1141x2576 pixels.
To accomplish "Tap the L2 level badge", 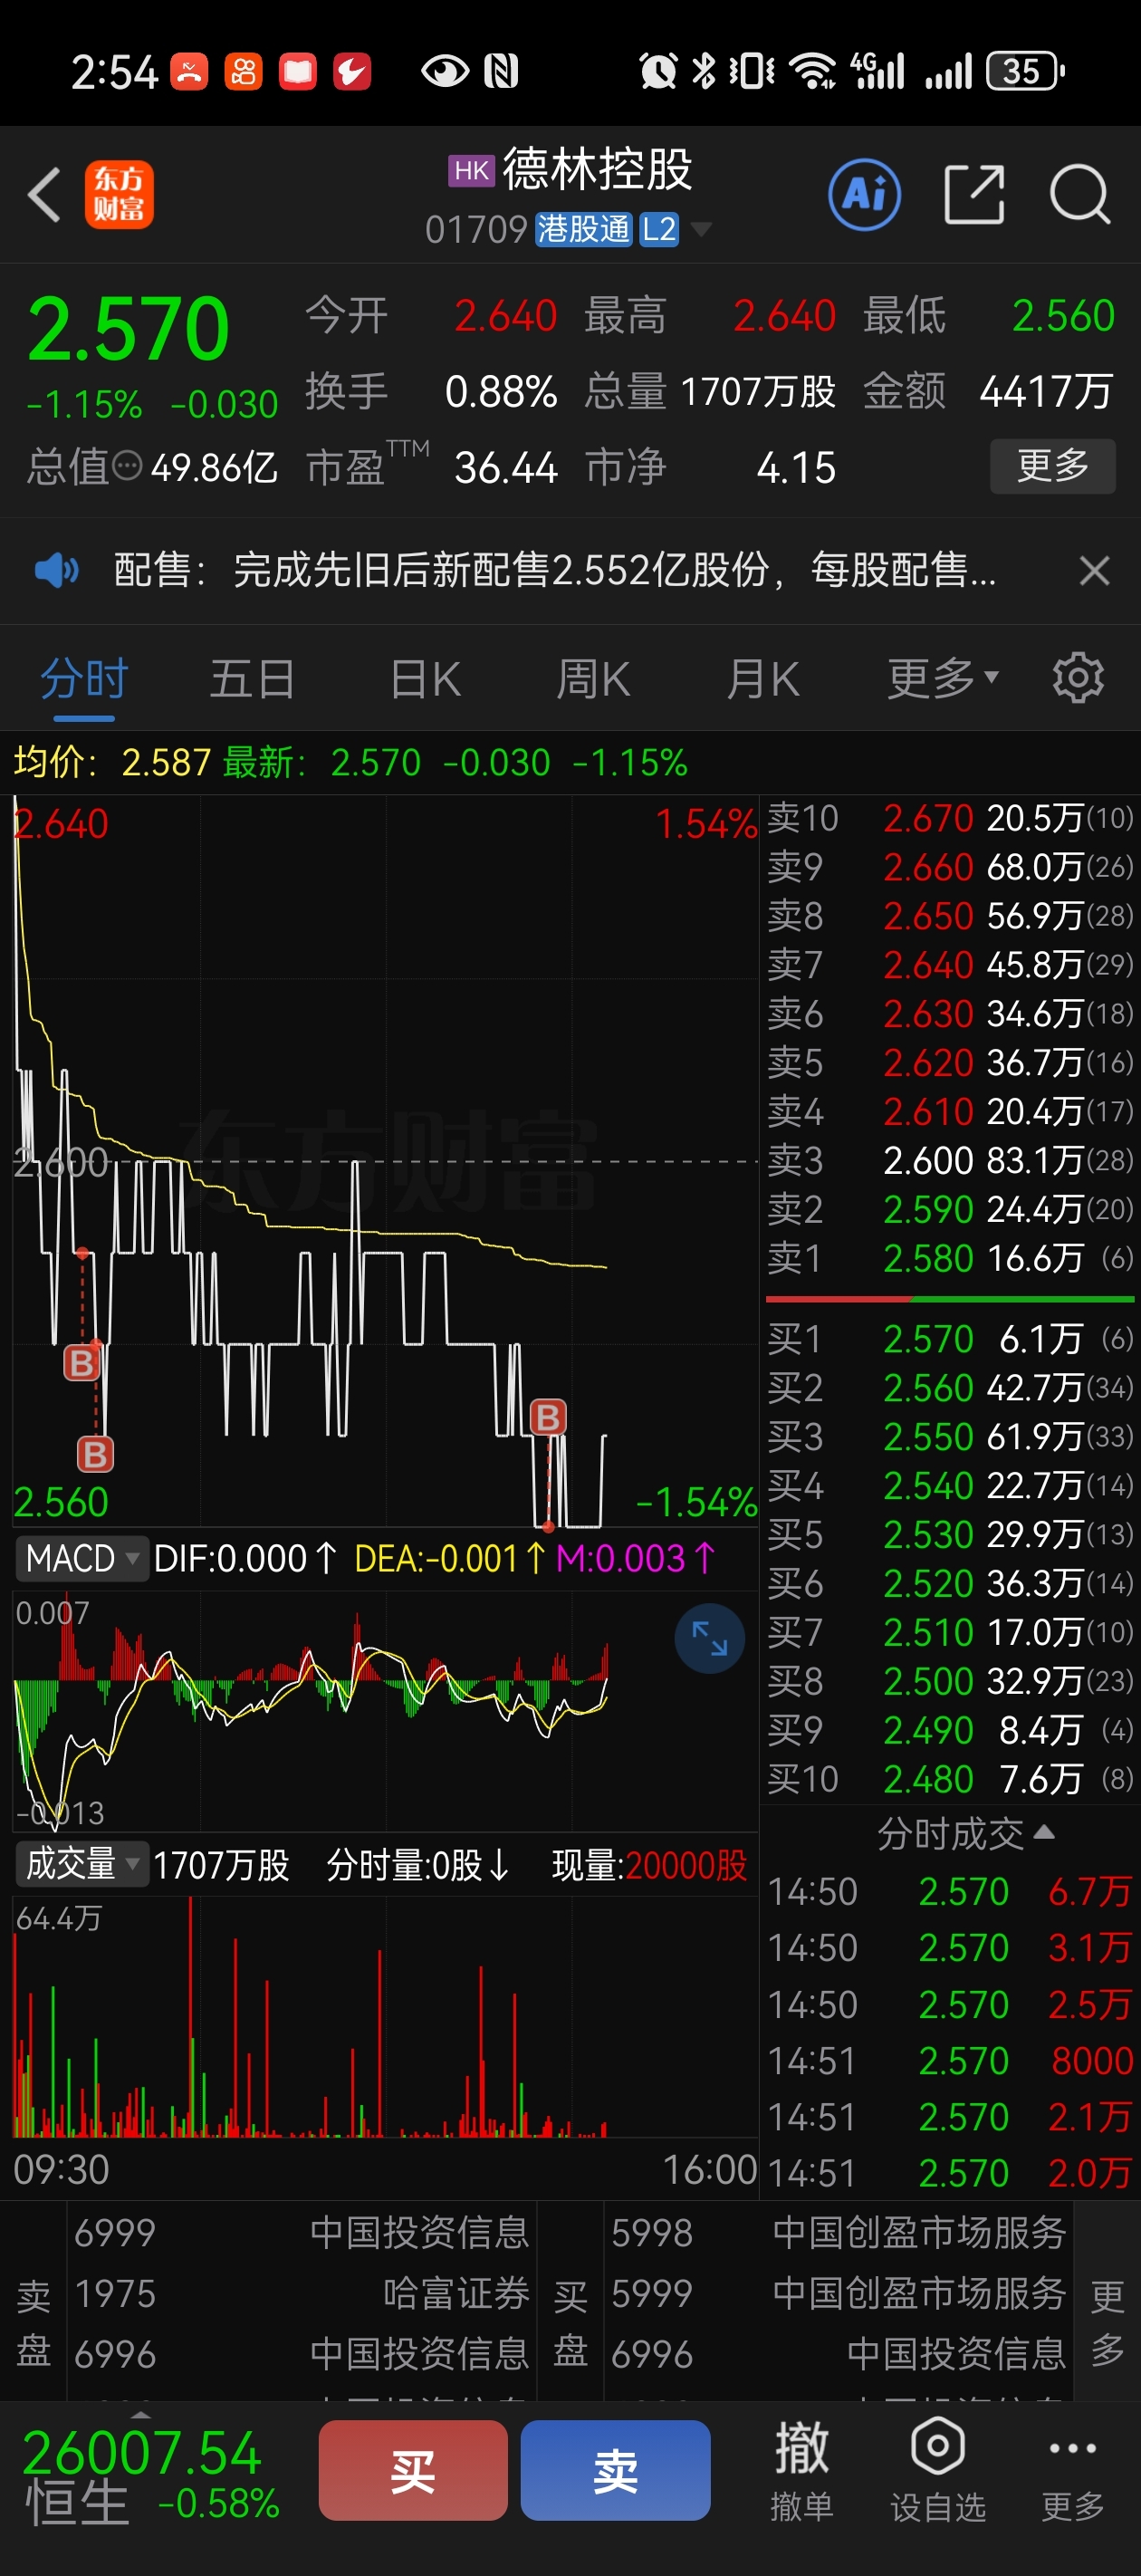I will 658,229.
